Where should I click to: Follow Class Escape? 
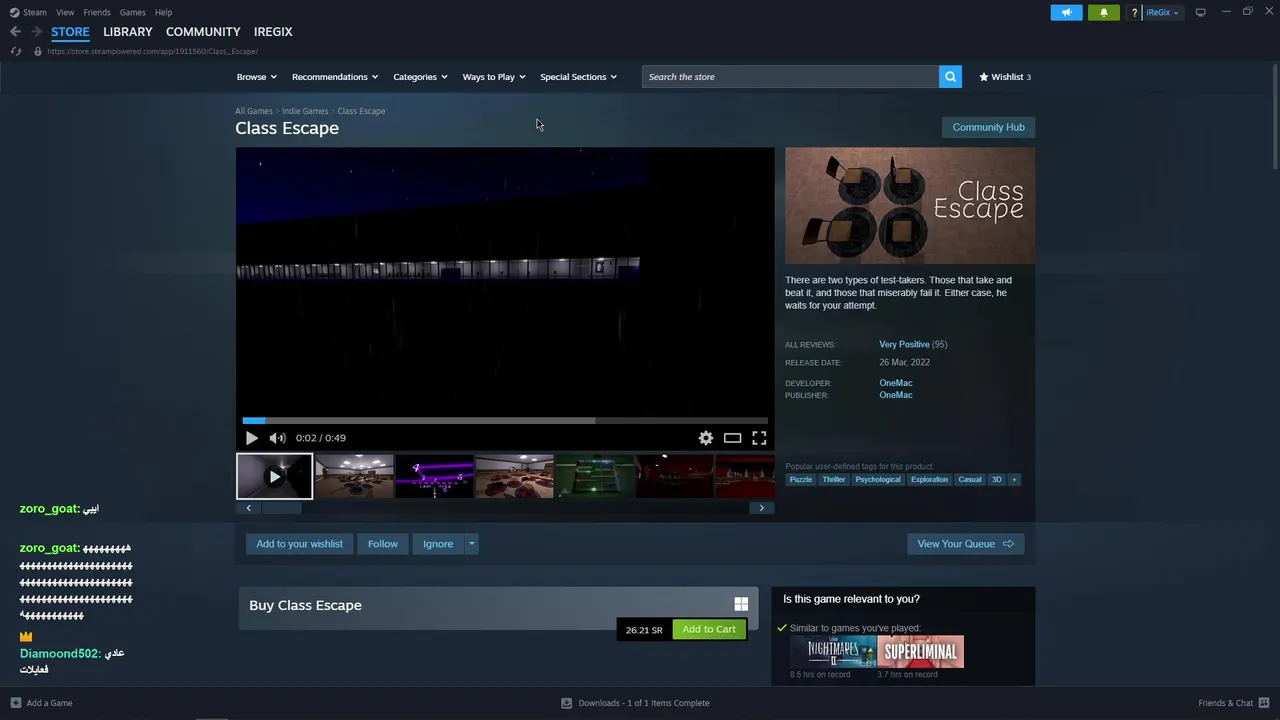pos(382,544)
